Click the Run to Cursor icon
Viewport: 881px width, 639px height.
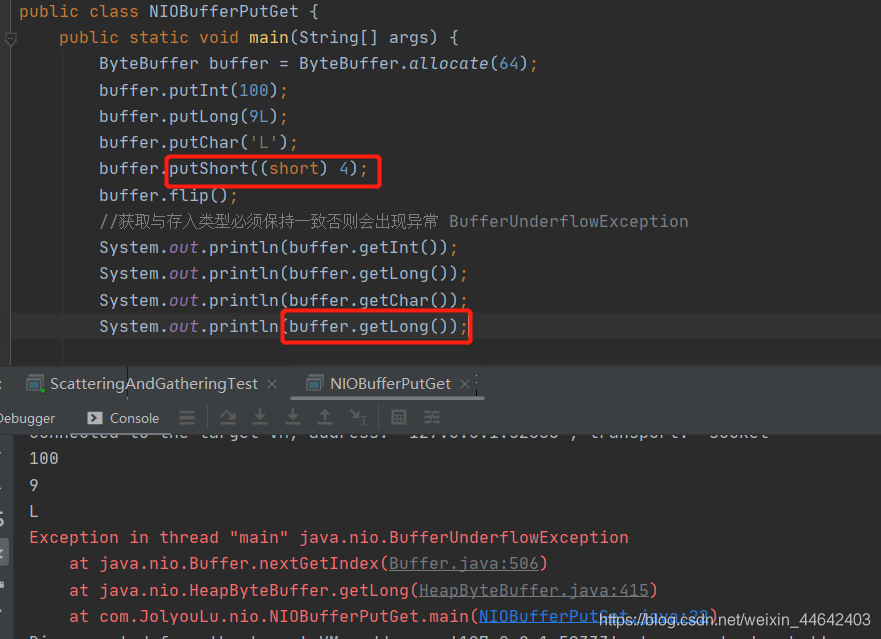click(358, 417)
